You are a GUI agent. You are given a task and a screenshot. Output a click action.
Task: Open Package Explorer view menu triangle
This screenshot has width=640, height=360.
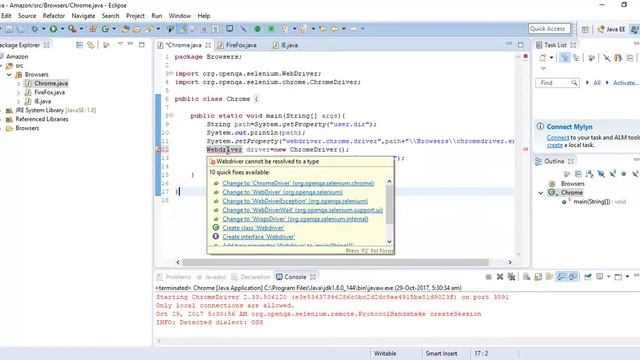point(120,44)
